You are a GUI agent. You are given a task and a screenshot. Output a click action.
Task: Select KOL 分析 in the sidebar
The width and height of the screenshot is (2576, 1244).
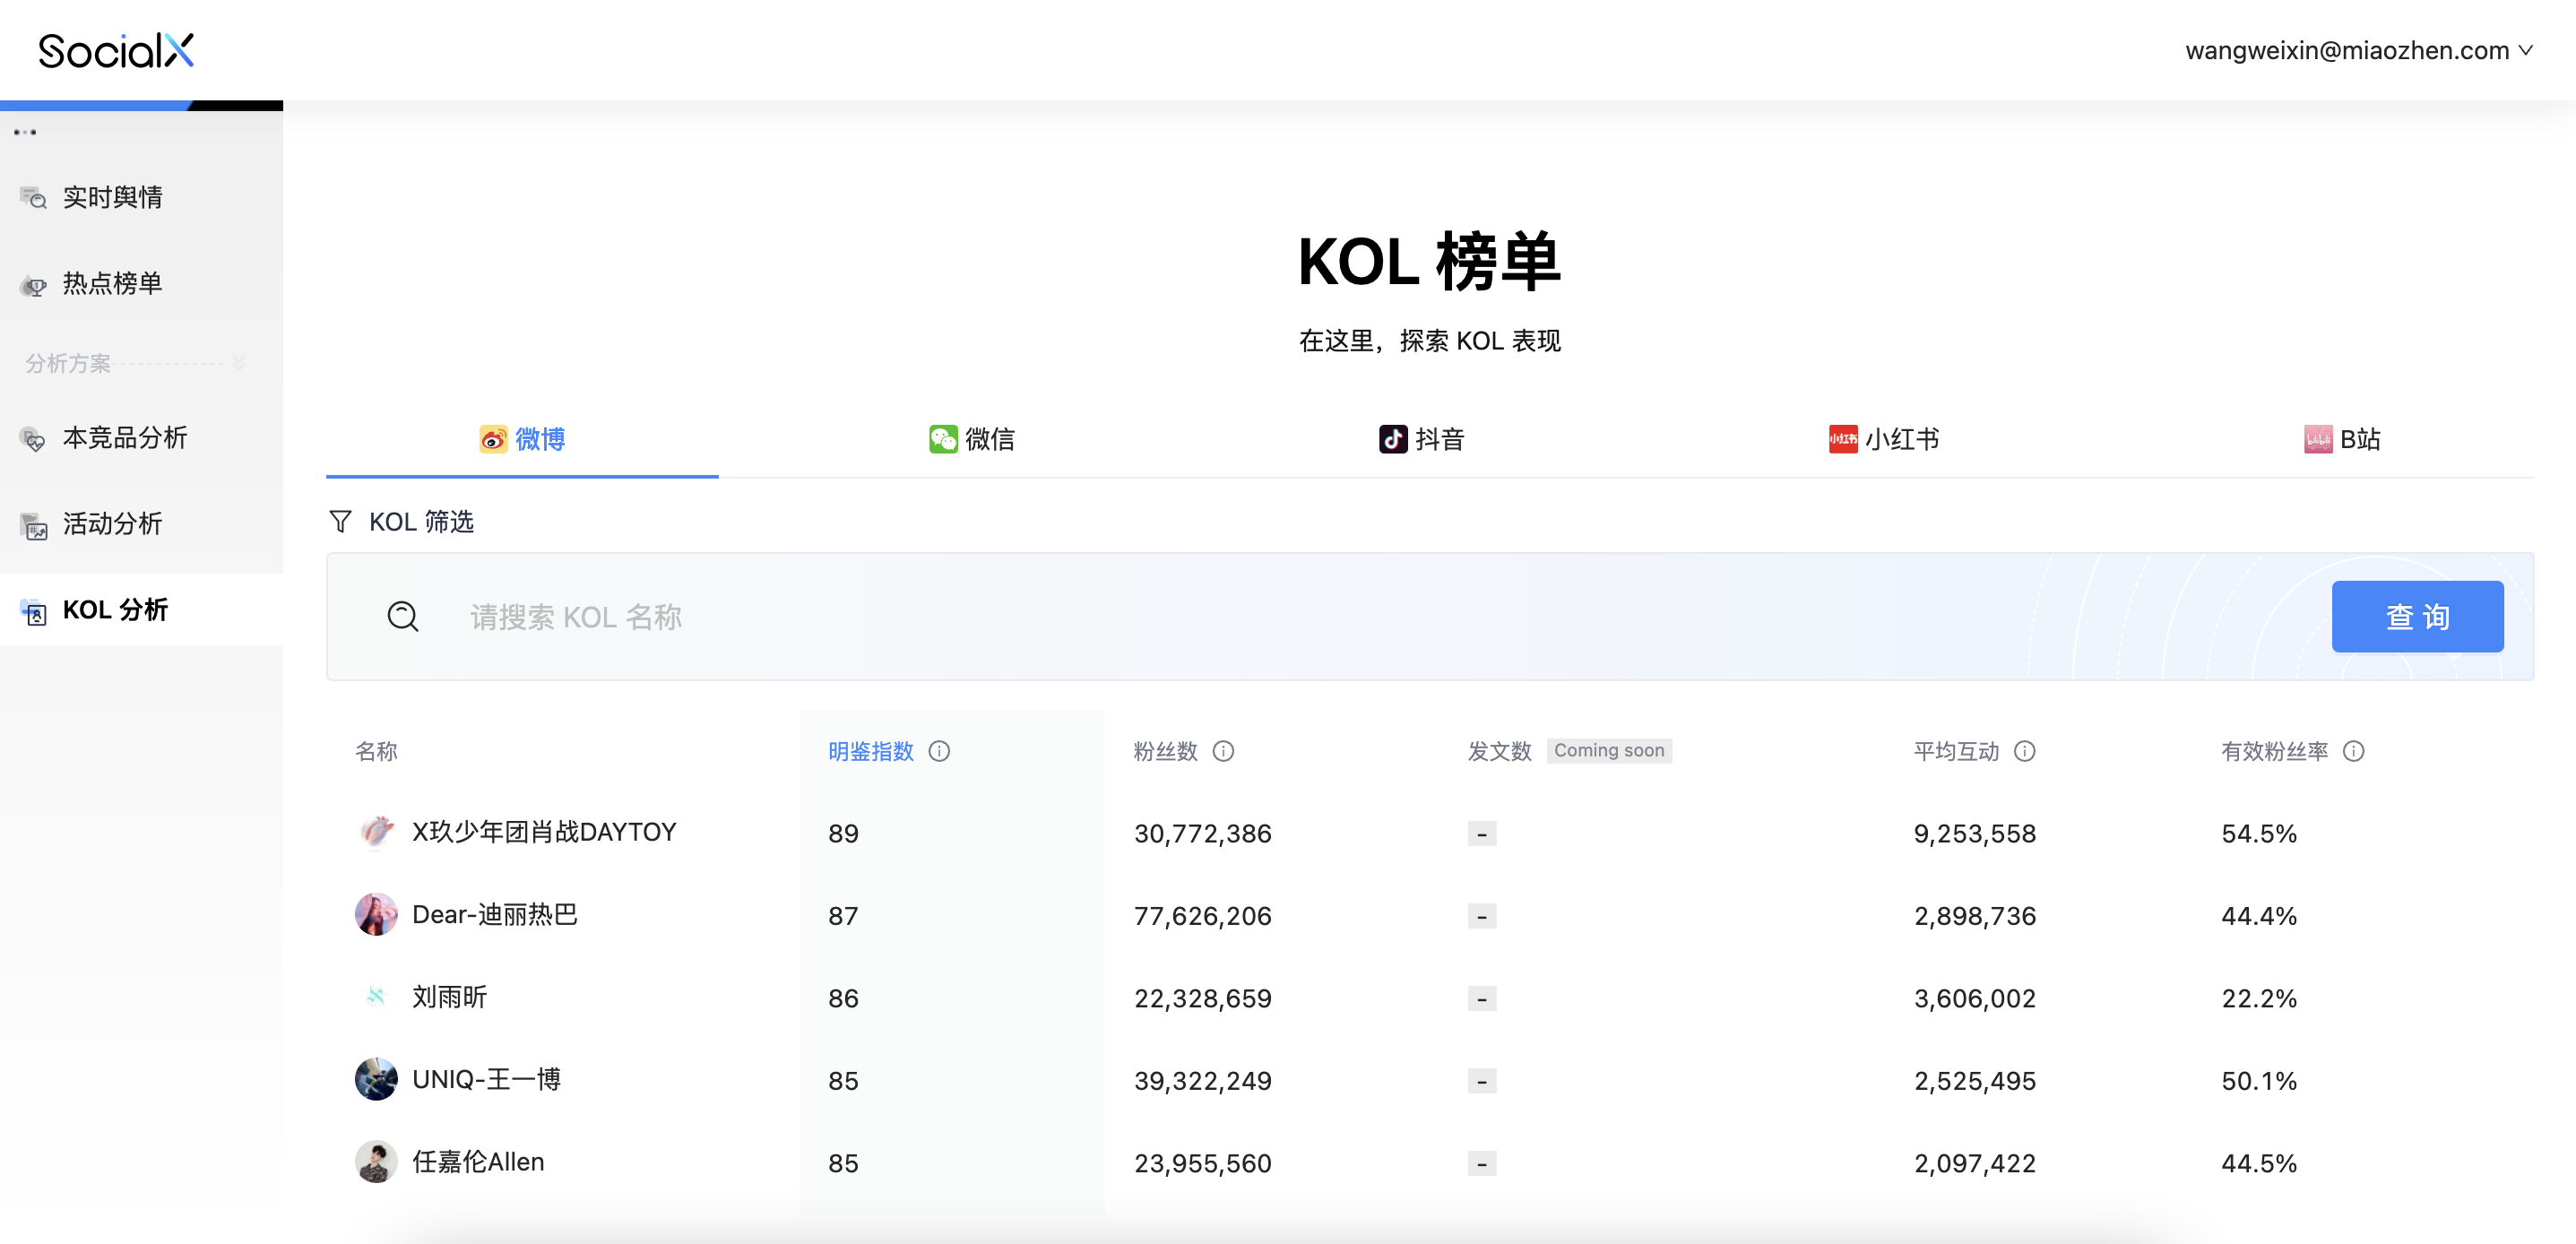pos(141,610)
